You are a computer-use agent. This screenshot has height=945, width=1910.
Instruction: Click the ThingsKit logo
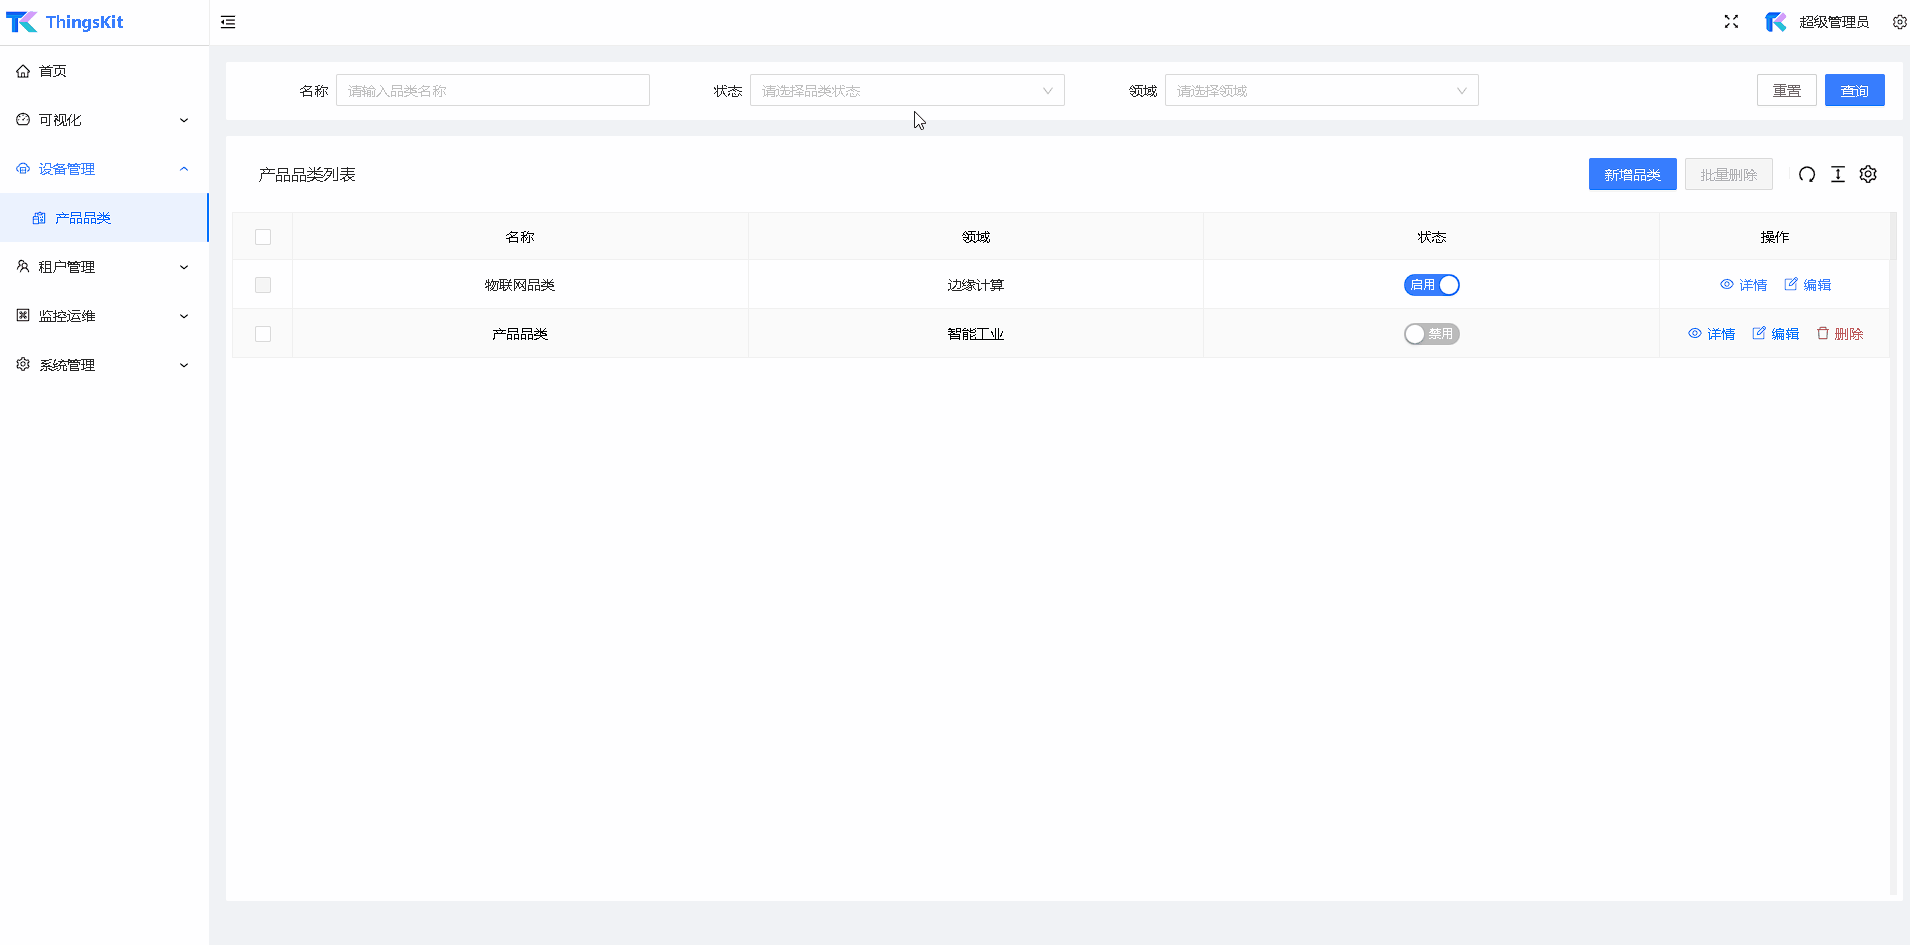65,22
